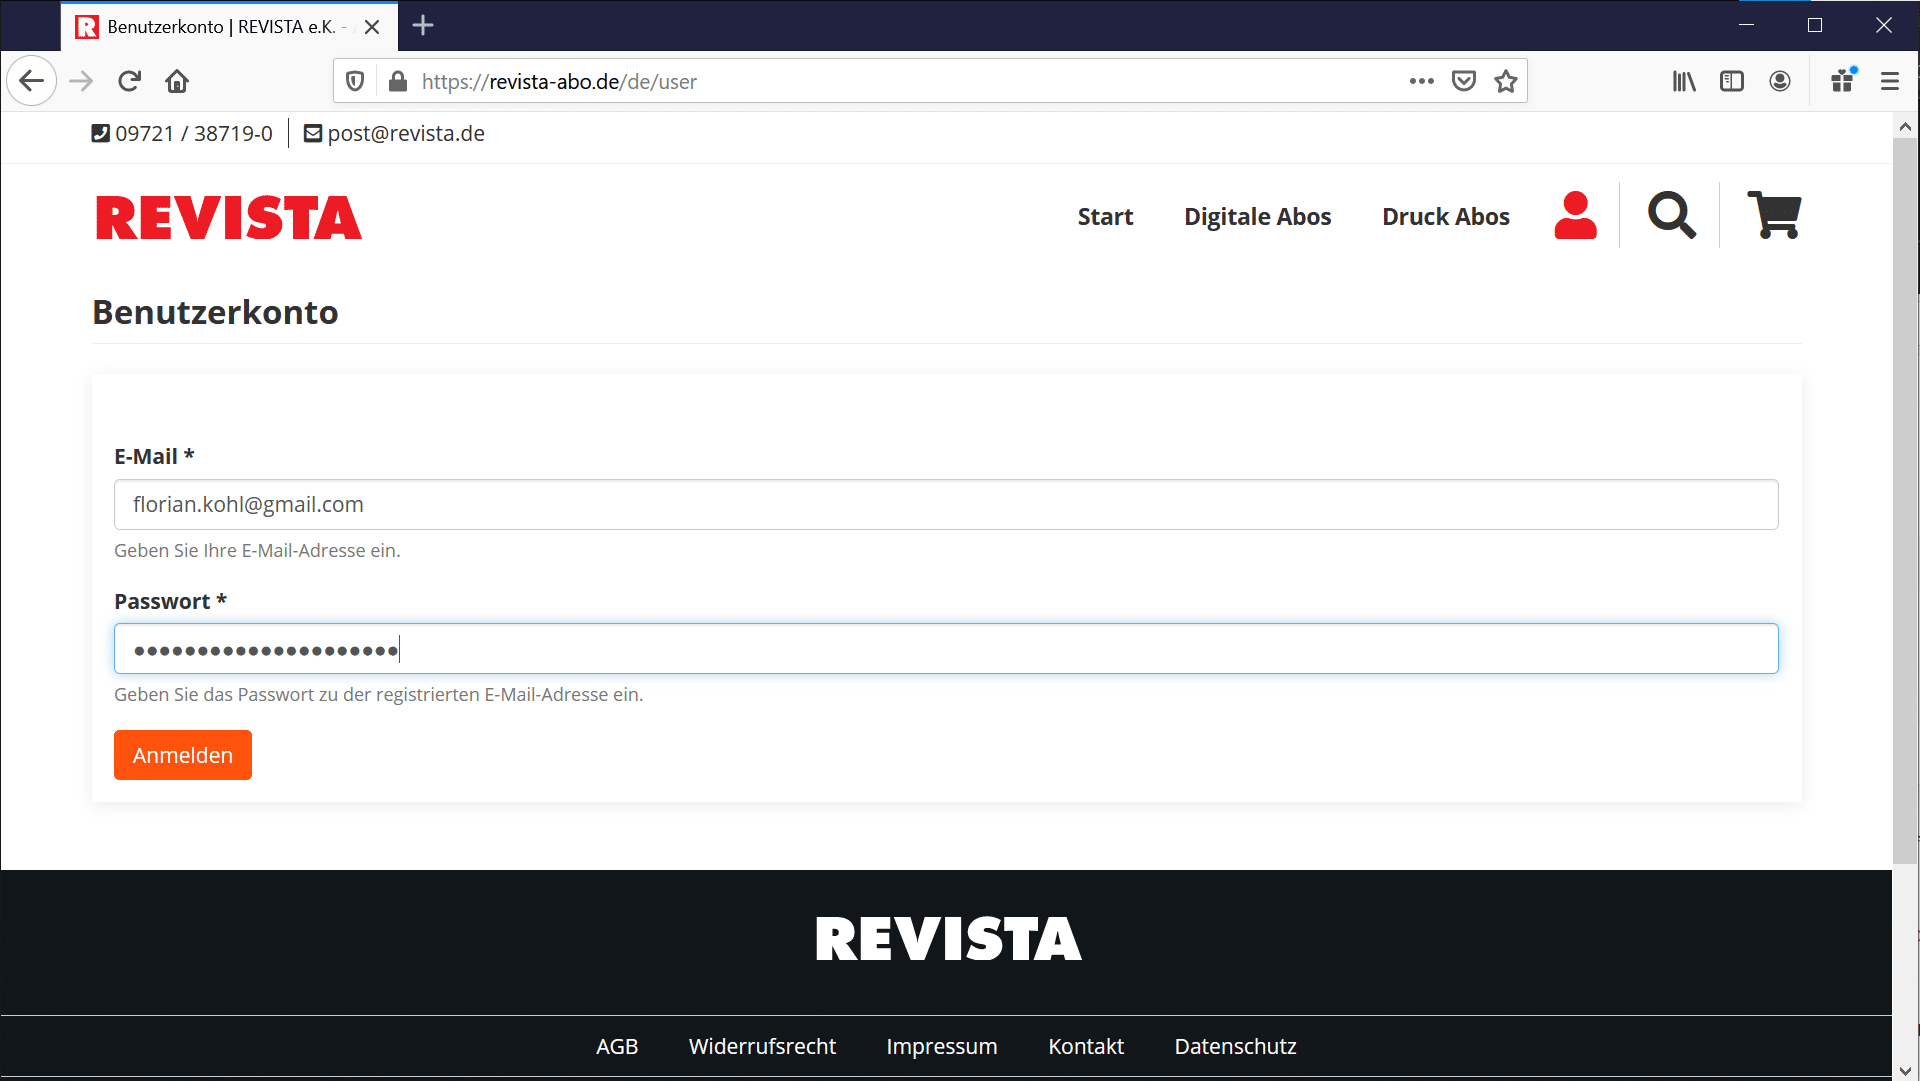The width and height of the screenshot is (1920, 1081).
Task: Open the Library bookshelf icon
Action: coord(1684,81)
